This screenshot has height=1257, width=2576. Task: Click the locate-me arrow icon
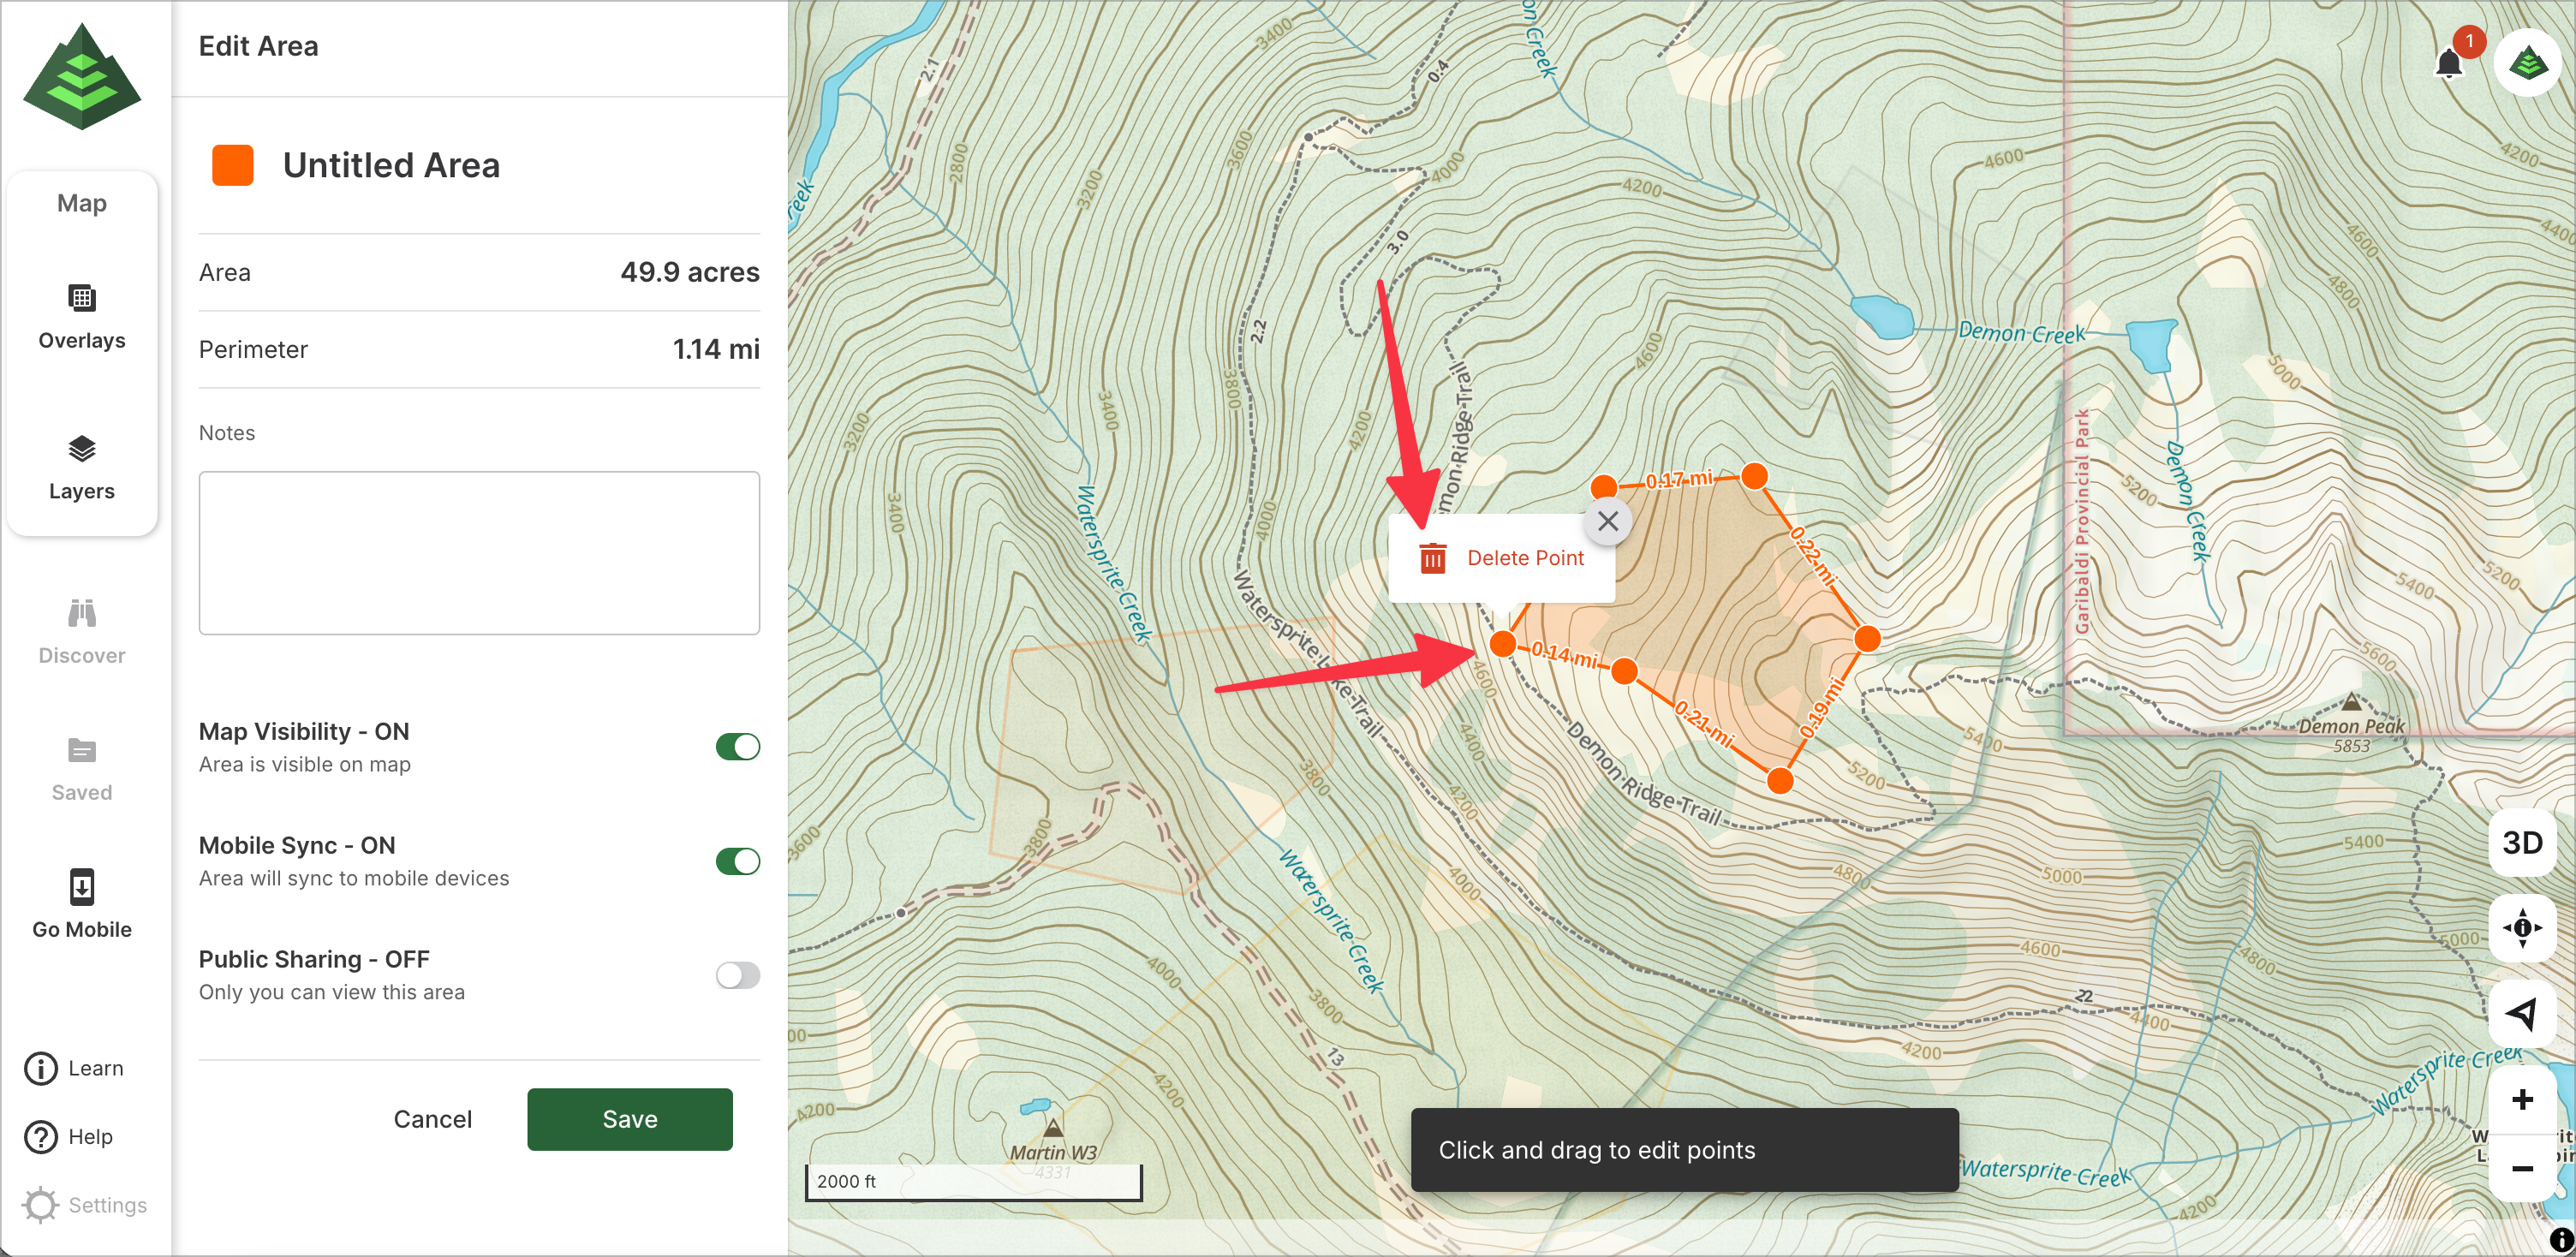pyautogui.click(x=2522, y=1014)
